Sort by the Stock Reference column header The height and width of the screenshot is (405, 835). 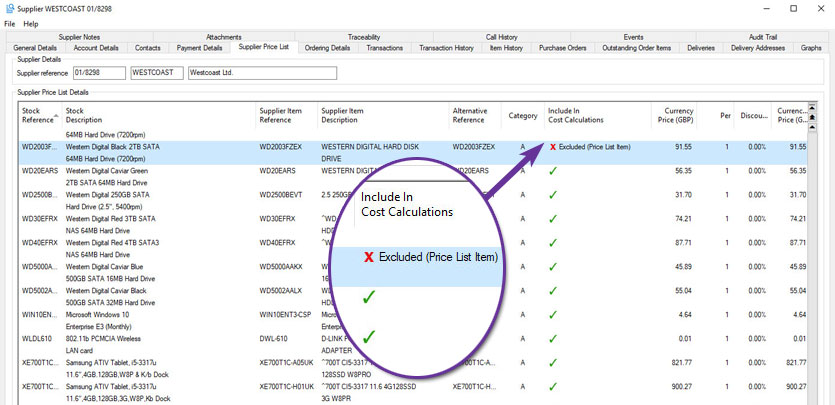point(40,115)
